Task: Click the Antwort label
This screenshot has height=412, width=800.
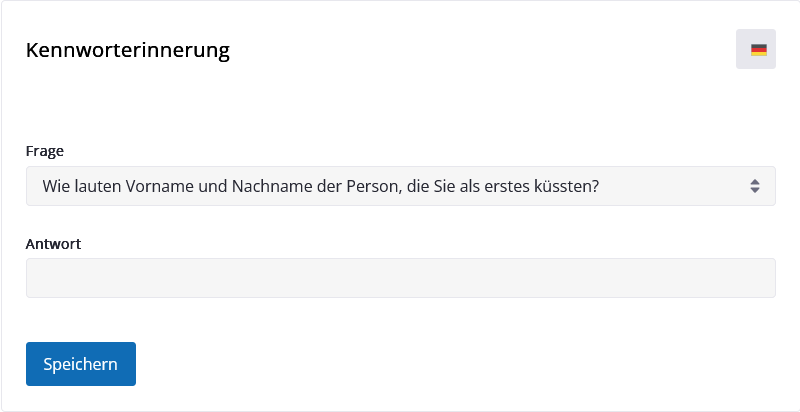Action: [53, 244]
